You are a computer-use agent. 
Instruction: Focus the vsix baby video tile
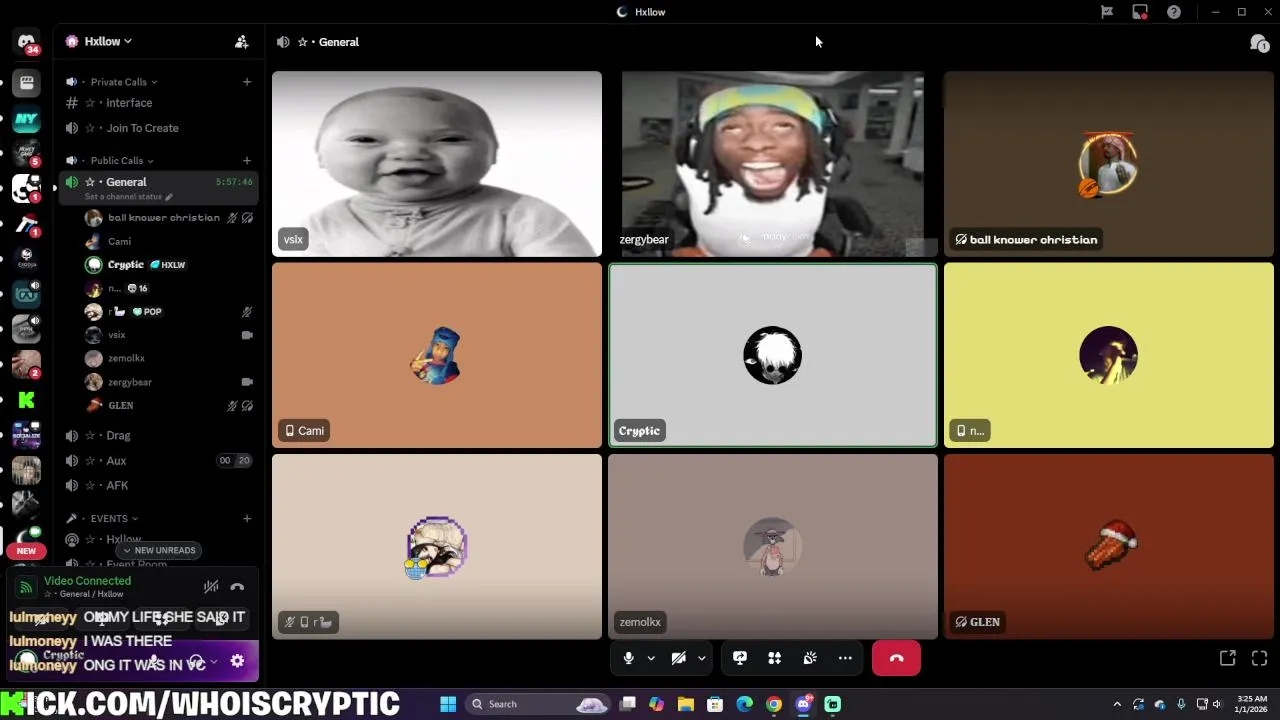(437, 164)
